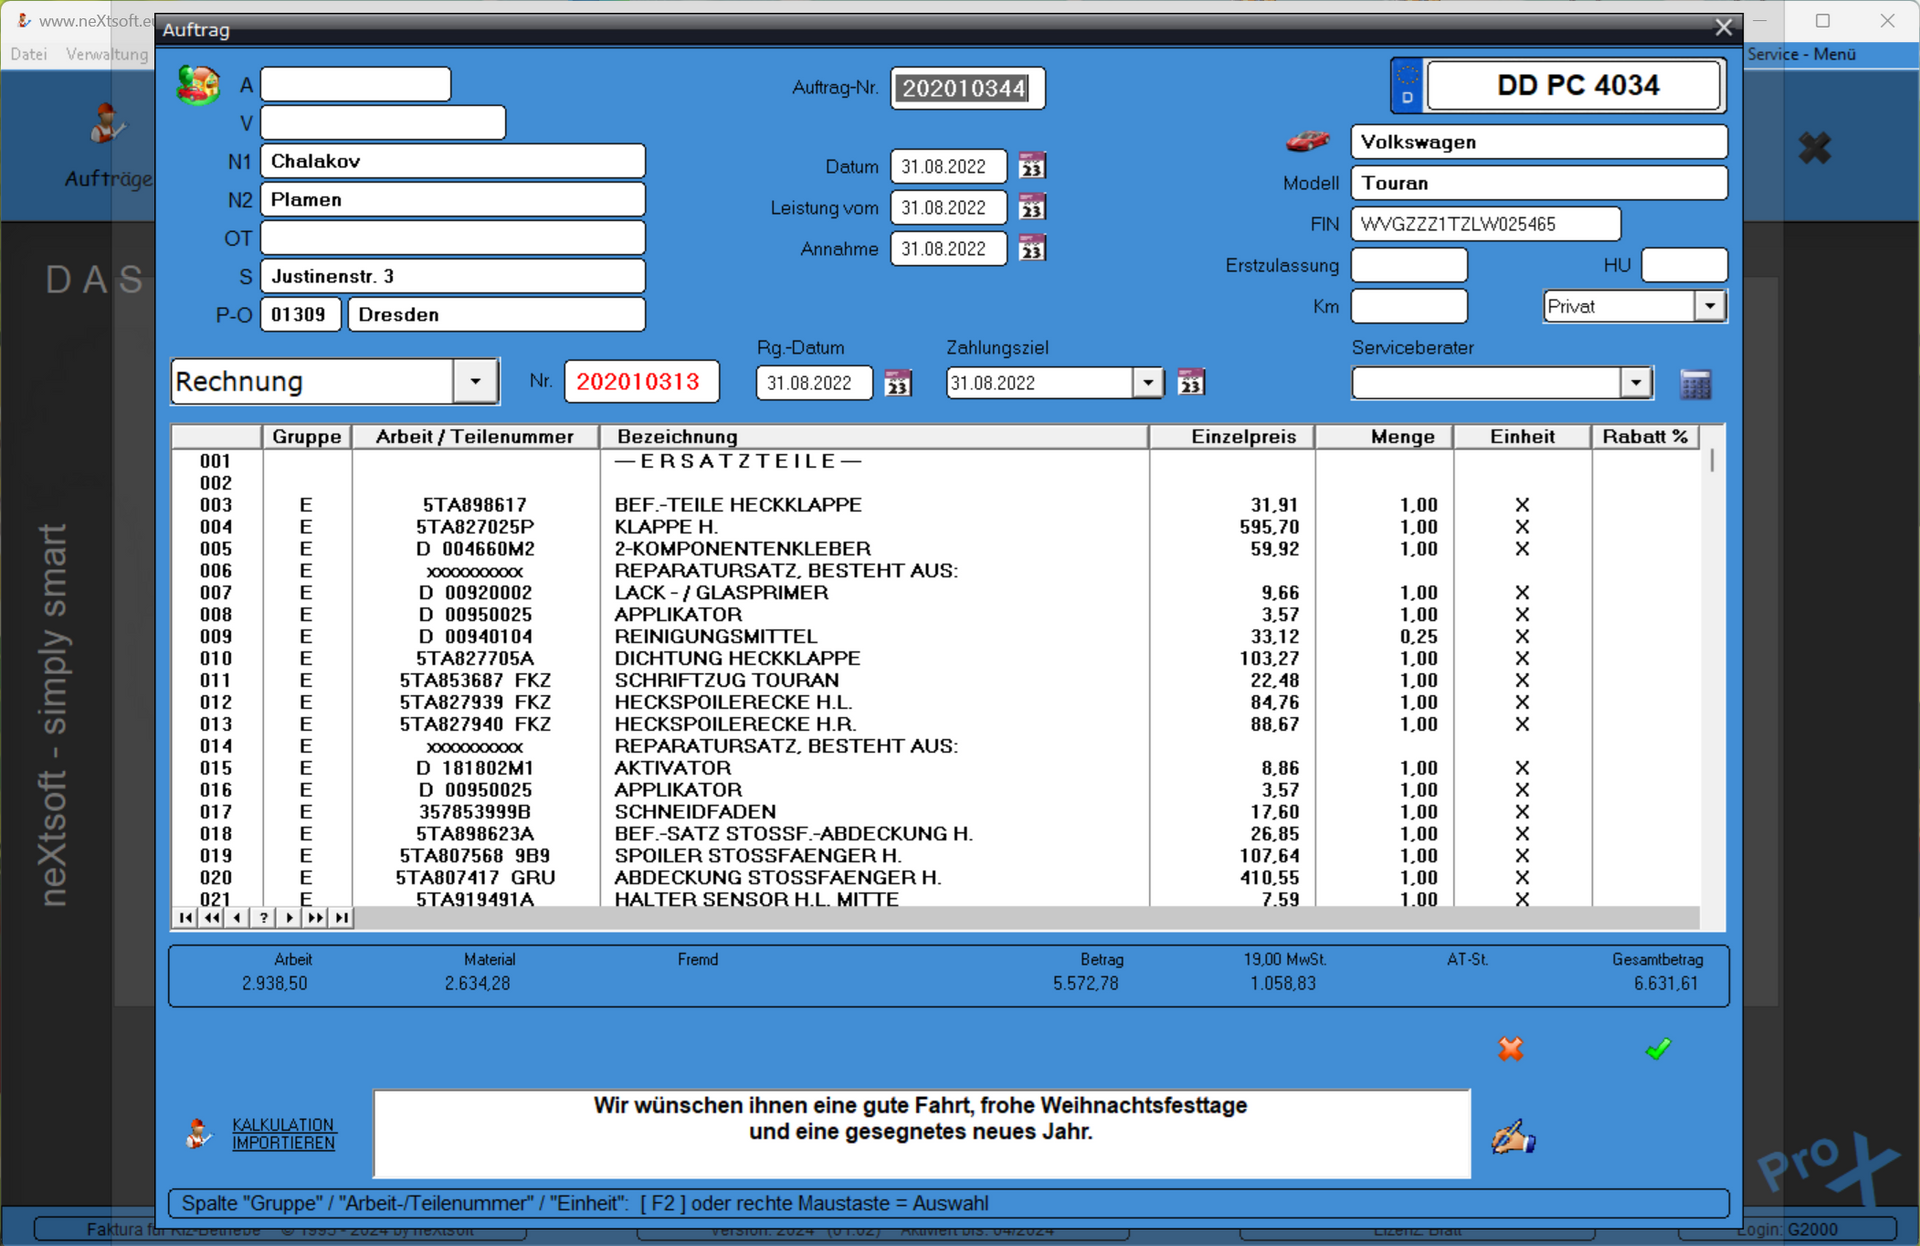Open the Datei menu

(x=29, y=54)
